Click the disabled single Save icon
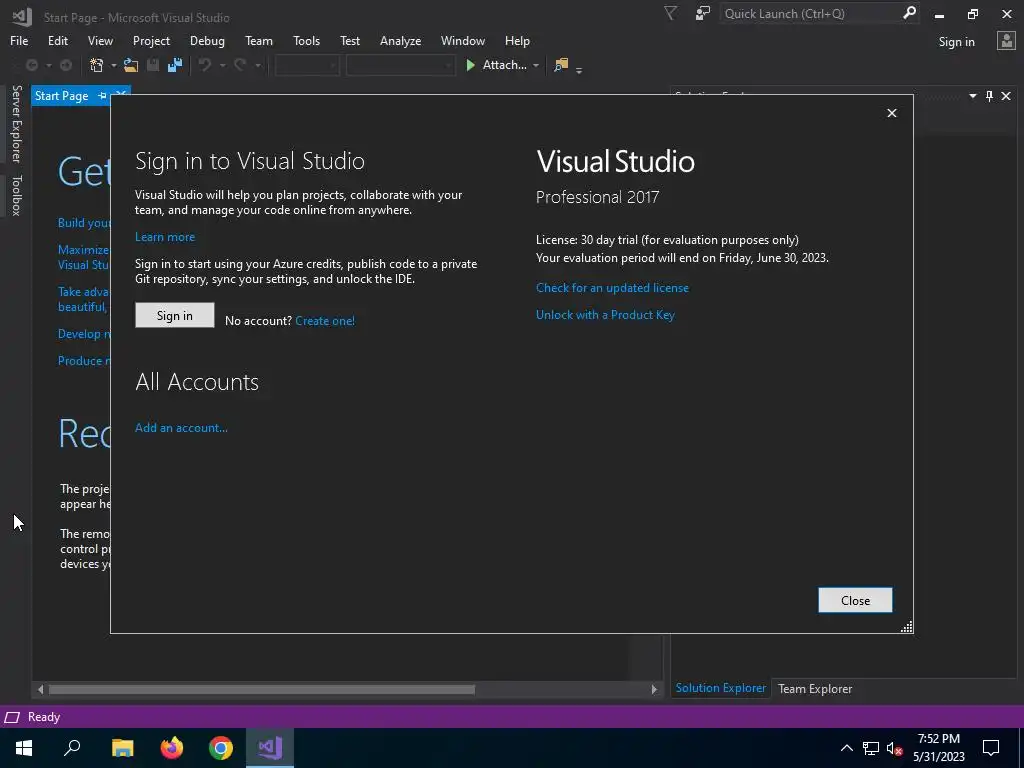Screen dimensions: 1024x768 (x=153, y=65)
